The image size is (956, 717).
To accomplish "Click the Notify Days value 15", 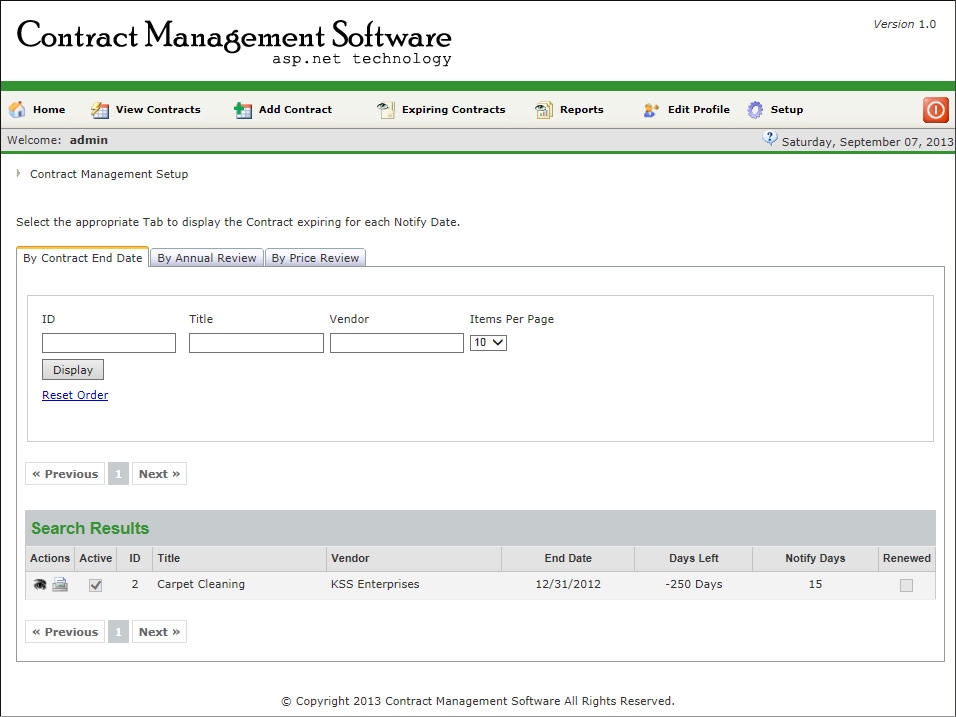I will click(815, 584).
